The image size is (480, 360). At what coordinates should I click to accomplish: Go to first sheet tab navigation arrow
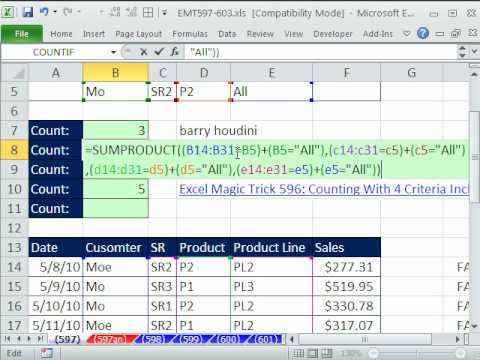pos(7,339)
